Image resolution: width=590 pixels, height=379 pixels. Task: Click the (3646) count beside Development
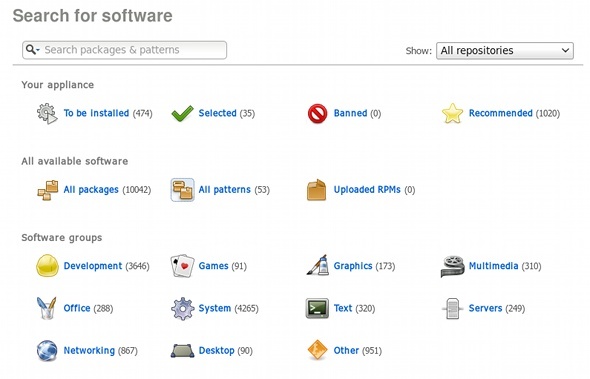pyautogui.click(x=137, y=266)
